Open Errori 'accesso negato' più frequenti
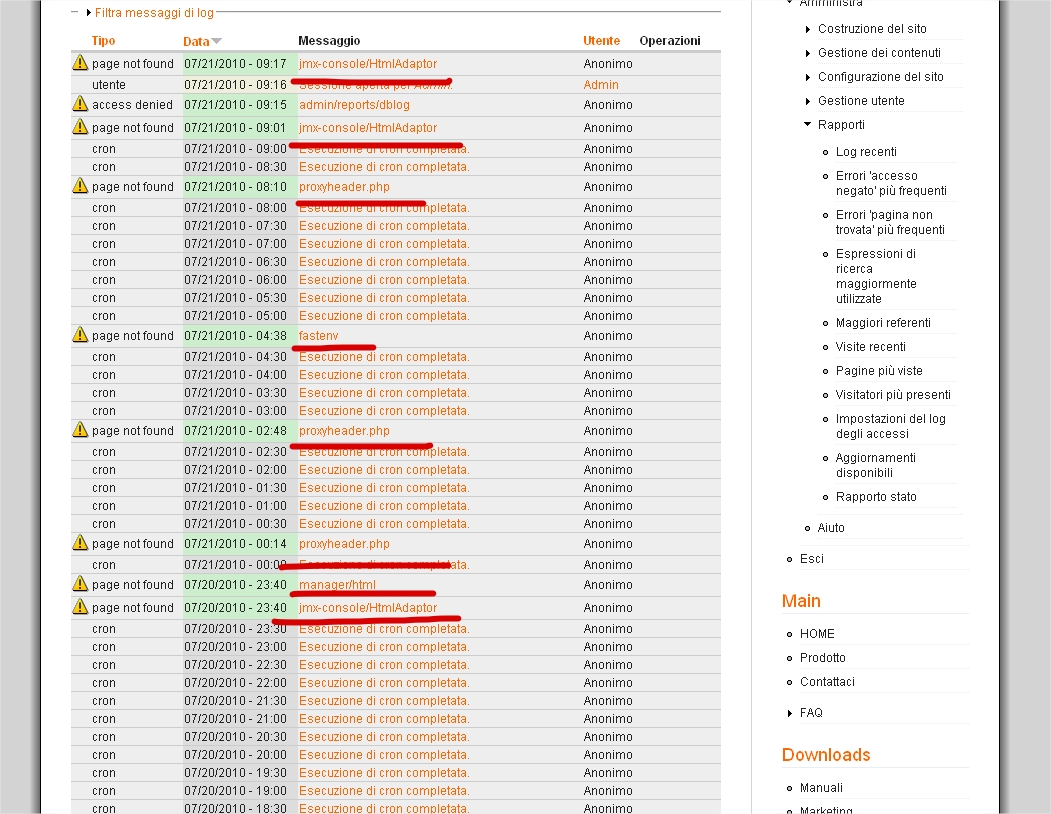 point(891,183)
